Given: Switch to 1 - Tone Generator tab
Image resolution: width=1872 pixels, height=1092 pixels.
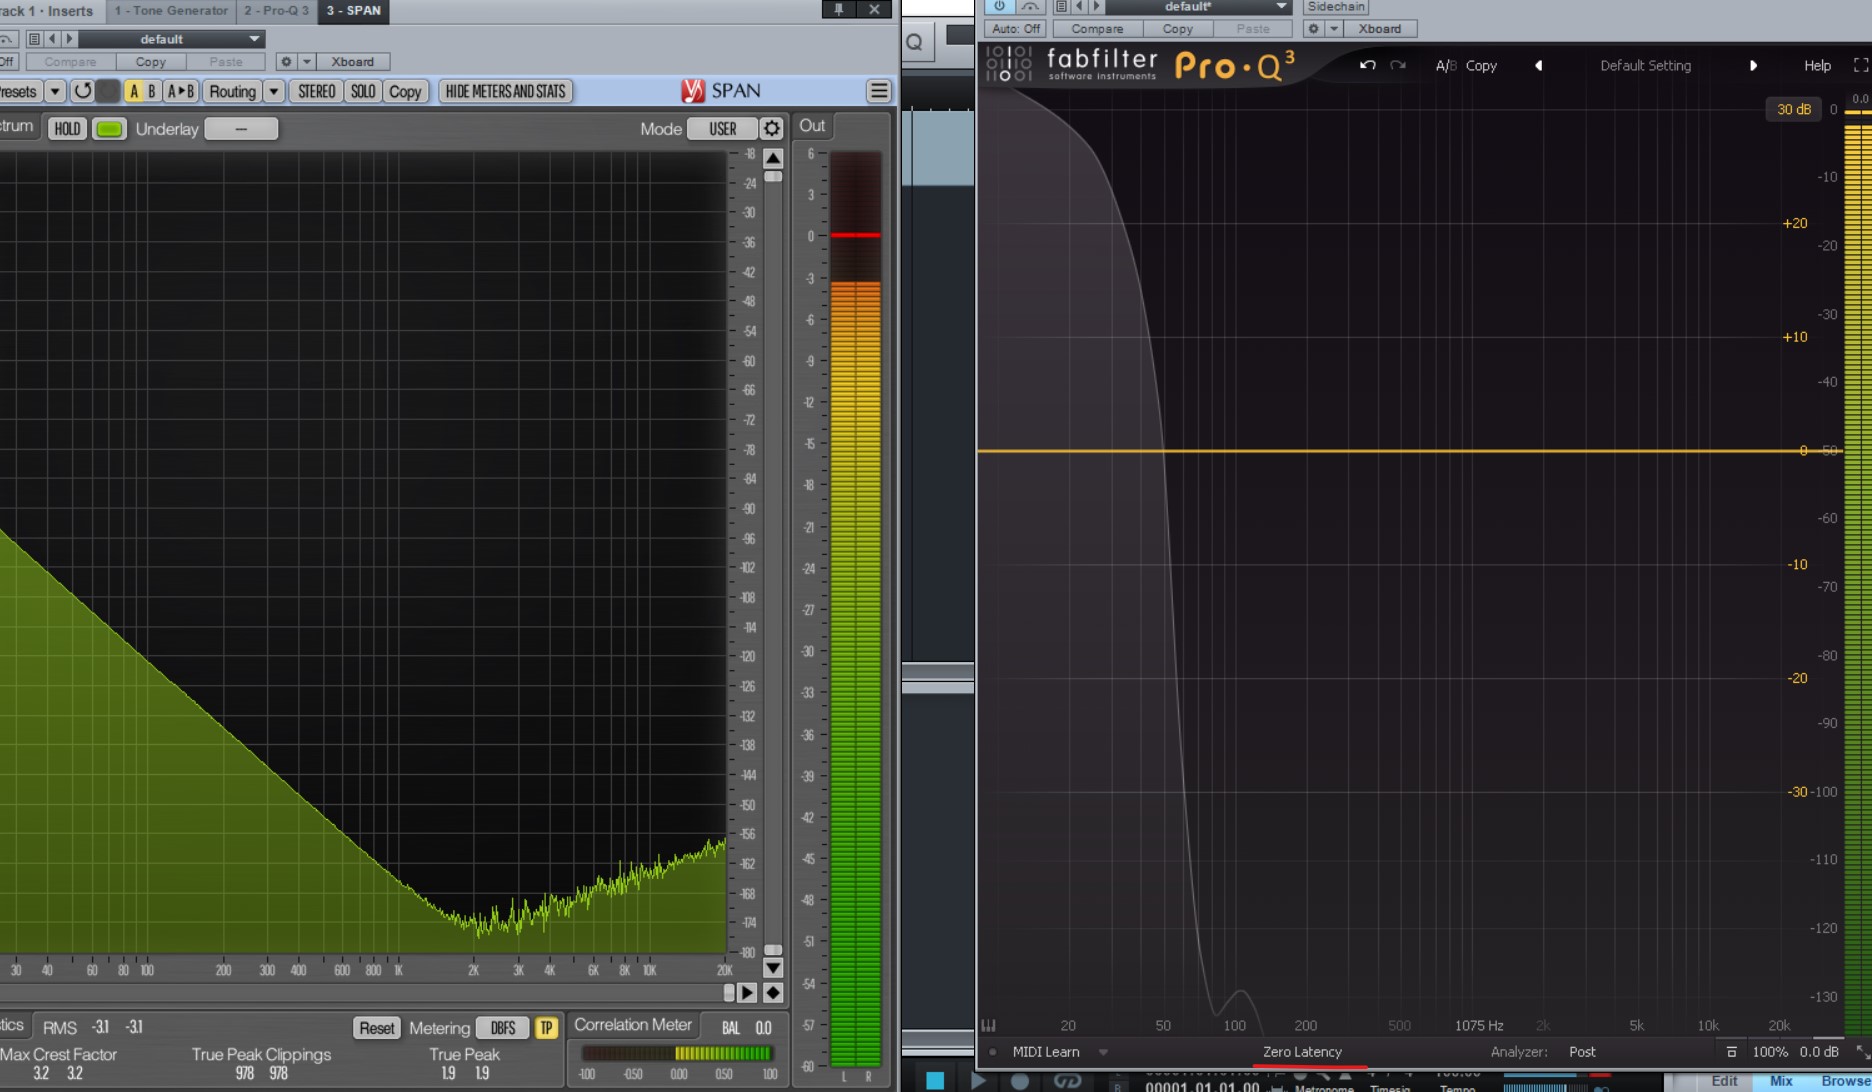Looking at the screenshot, I should pos(171,11).
